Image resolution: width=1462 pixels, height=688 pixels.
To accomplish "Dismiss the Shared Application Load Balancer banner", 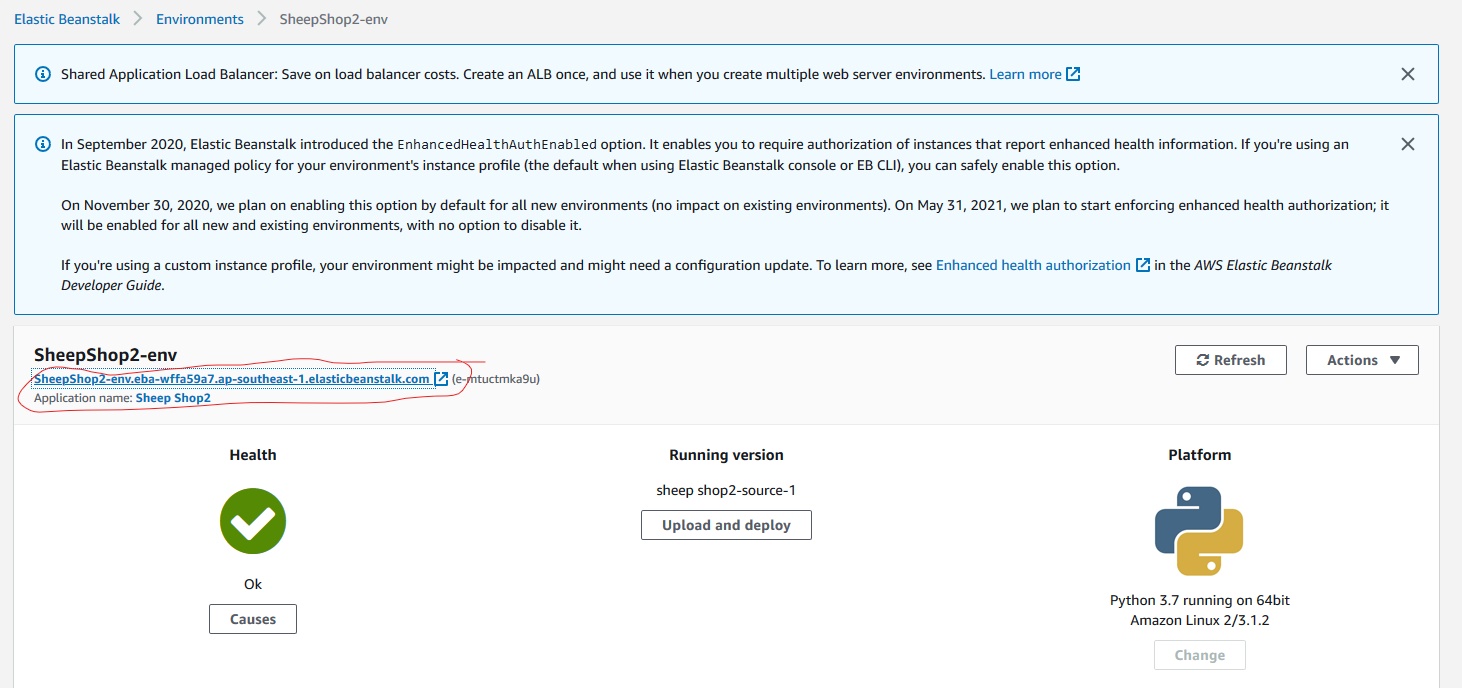I will click(1407, 74).
